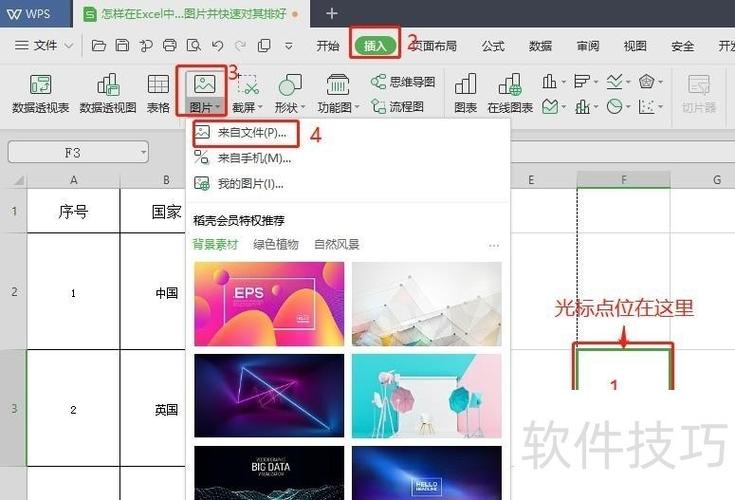Image resolution: width=735 pixels, height=500 pixels.
Task: Open the Name Box dropdown arrow
Action: 143,153
